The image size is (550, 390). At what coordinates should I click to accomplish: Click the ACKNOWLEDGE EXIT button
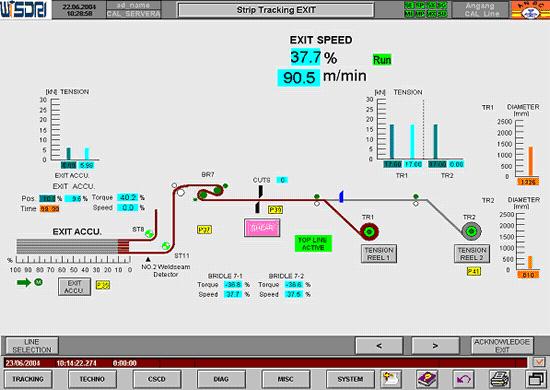pos(502,346)
